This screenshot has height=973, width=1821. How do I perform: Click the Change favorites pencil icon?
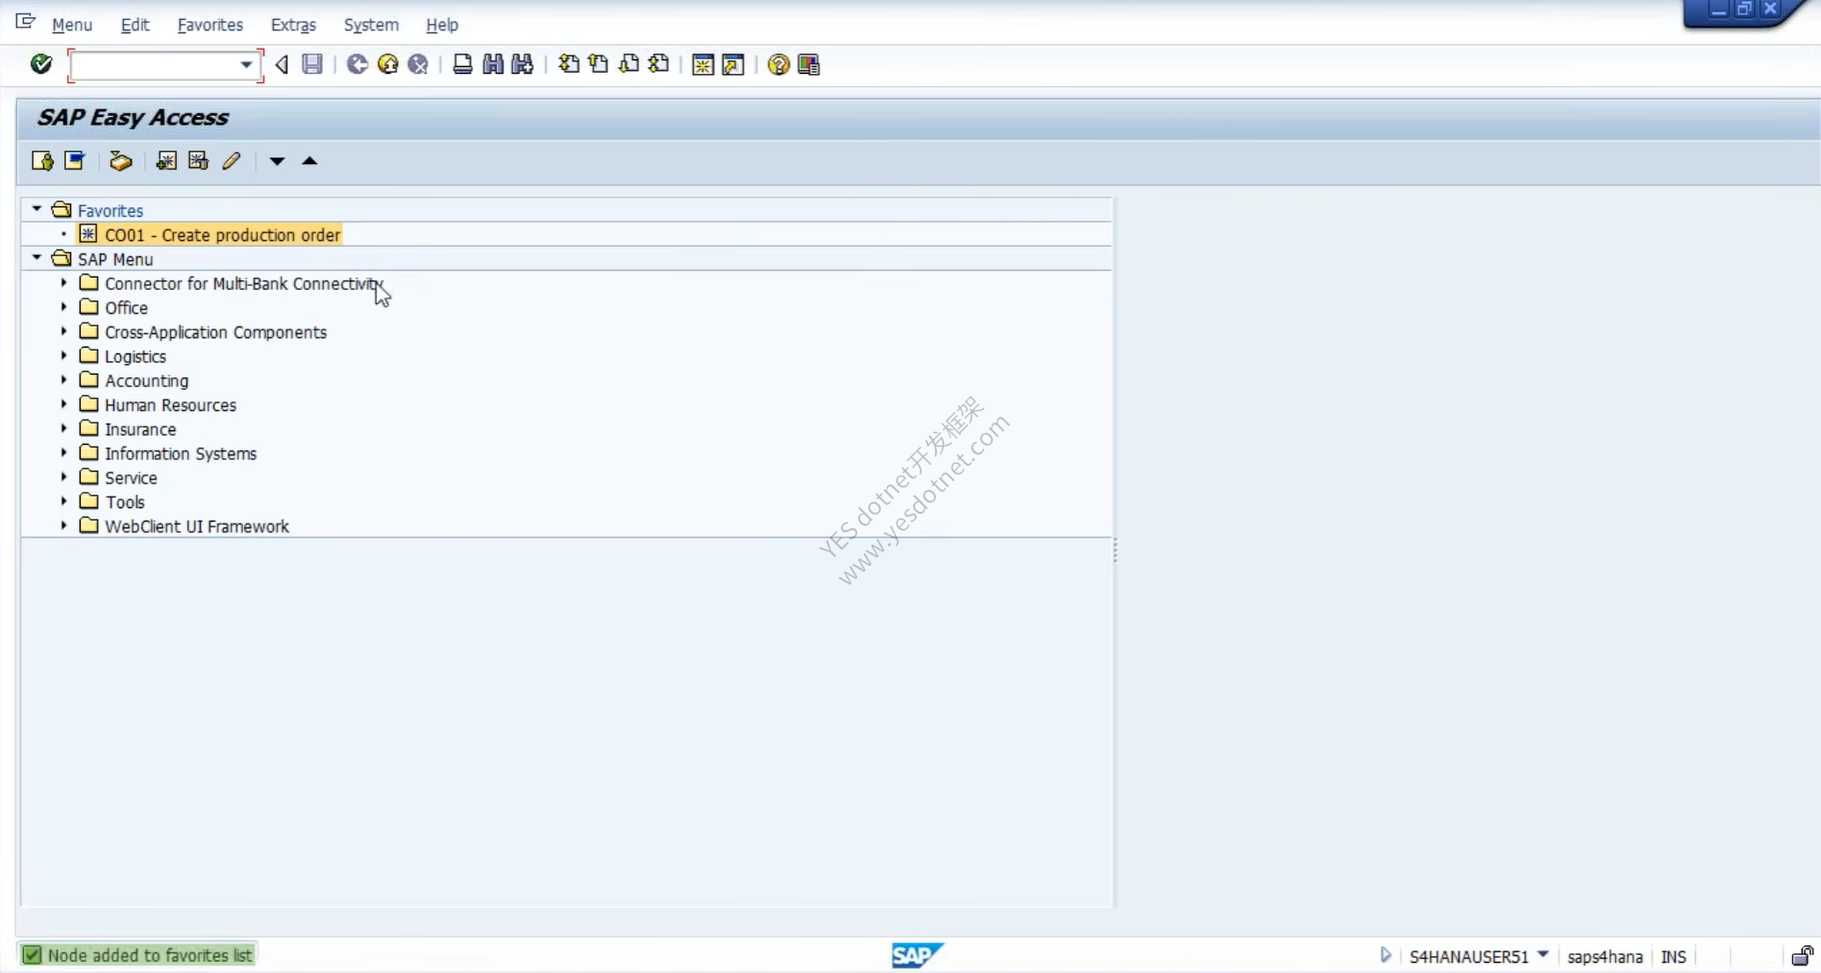click(231, 161)
